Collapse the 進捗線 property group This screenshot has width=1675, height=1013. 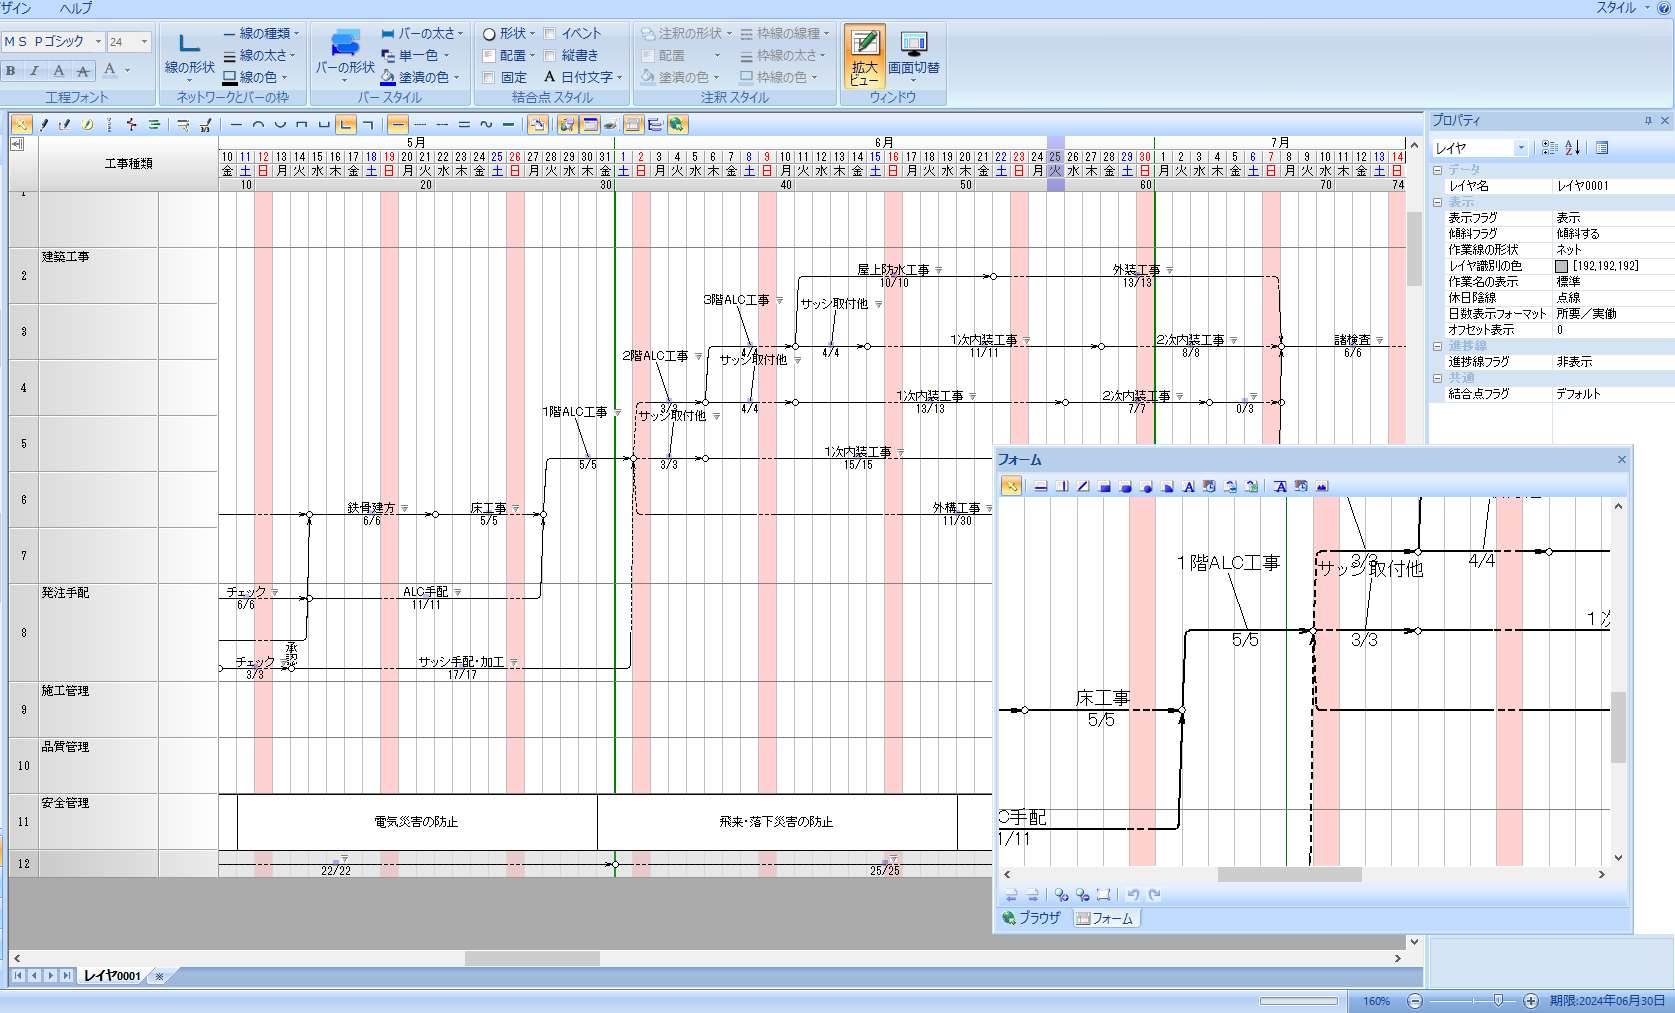coord(1437,346)
